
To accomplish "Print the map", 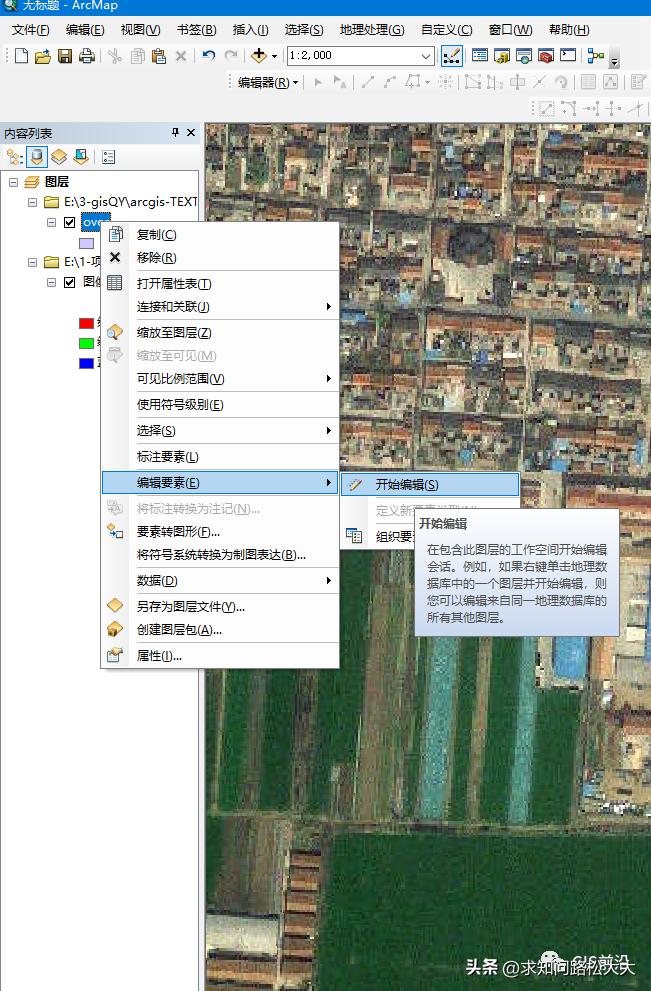I will (x=87, y=56).
